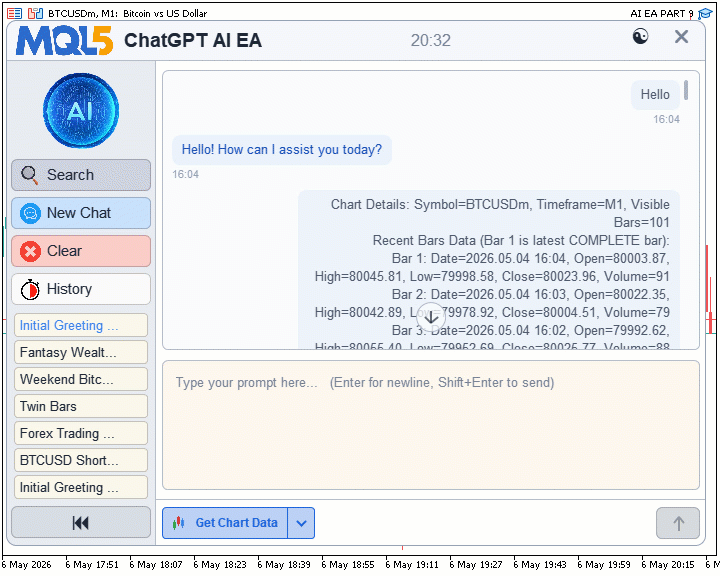The image size is (720, 576).
Task: Open the Weekend Bitc... chat
Action: pyautogui.click(x=81, y=379)
